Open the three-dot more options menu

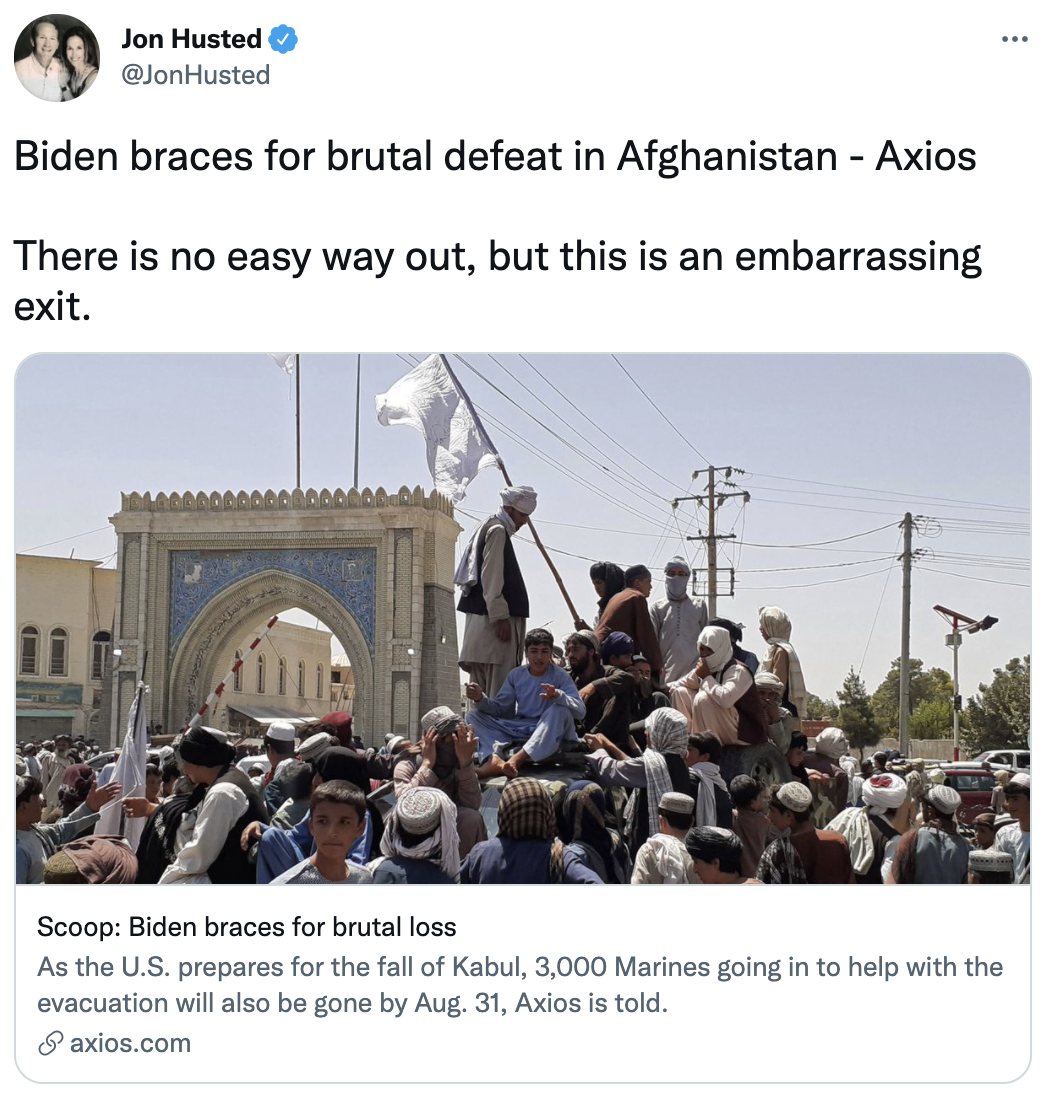tap(1014, 40)
